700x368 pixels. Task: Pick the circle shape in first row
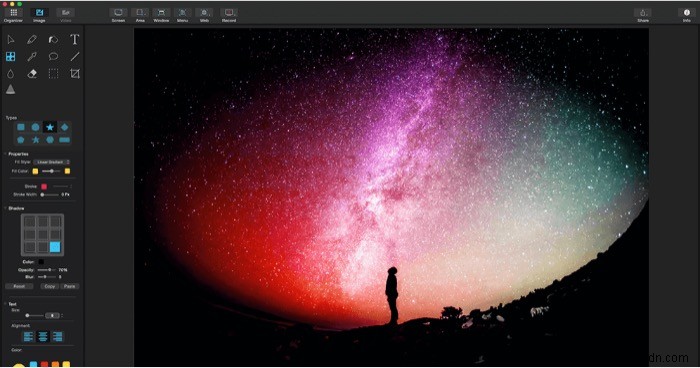[35, 127]
